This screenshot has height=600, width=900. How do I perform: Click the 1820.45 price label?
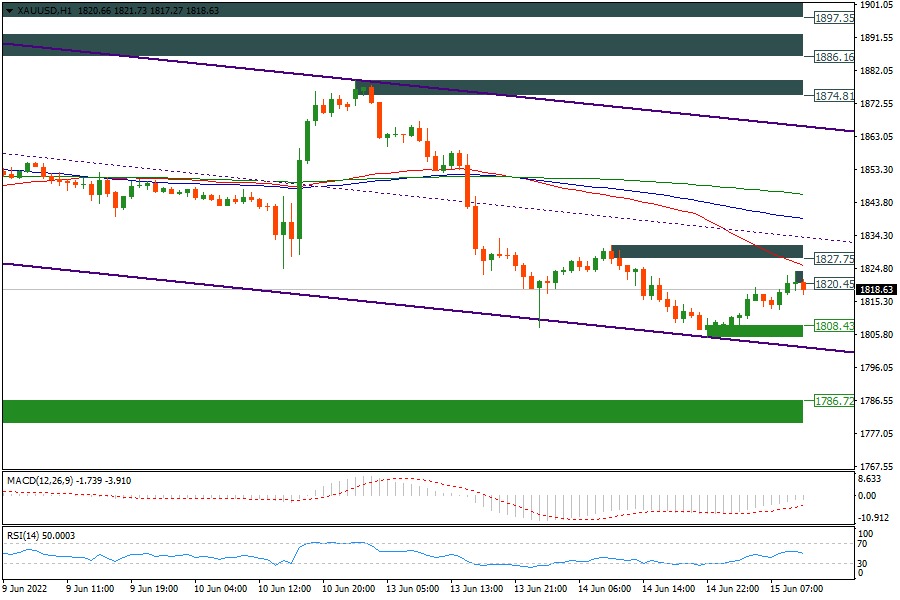pos(834,284)
